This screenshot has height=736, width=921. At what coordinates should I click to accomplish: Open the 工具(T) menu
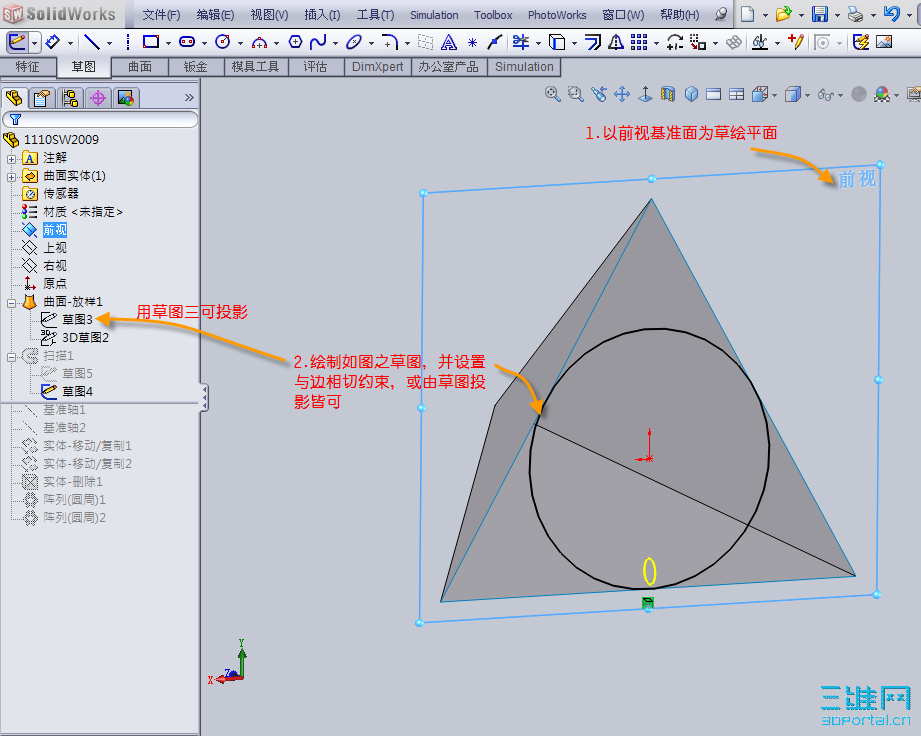[375, 15]
